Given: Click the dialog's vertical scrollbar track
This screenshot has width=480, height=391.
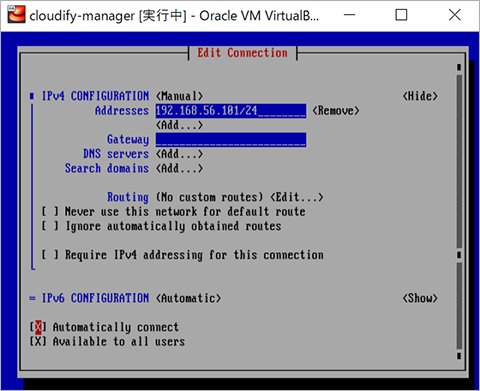Looking at the screenshot, I should [459, 211].
